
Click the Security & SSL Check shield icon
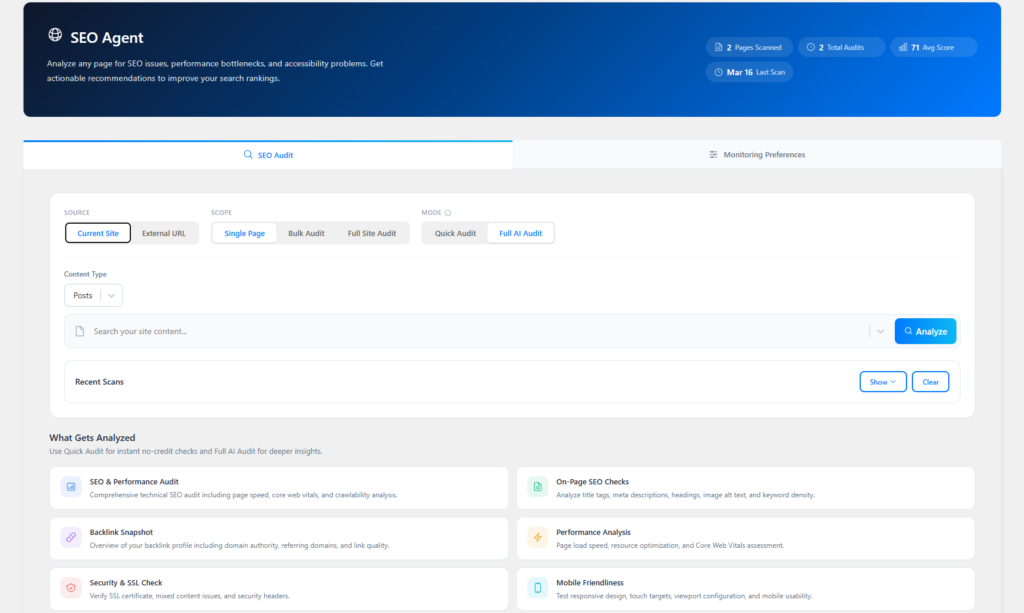tap(71, 588)
